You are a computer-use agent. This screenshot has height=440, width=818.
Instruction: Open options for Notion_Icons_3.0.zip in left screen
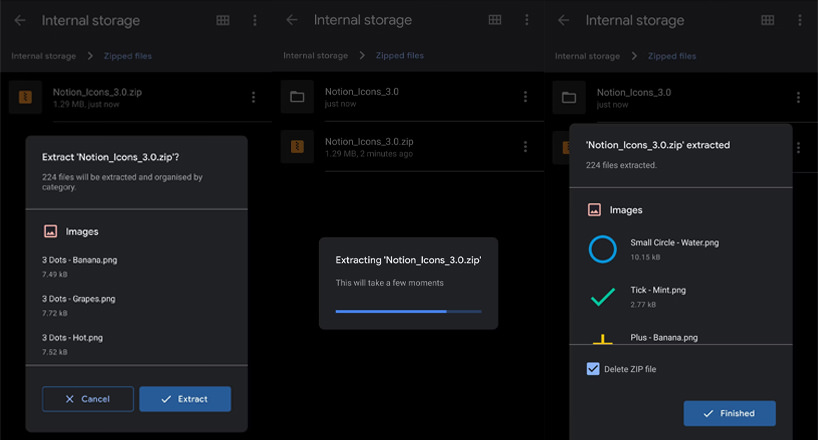pyautogui.click(x=253, y=97)
